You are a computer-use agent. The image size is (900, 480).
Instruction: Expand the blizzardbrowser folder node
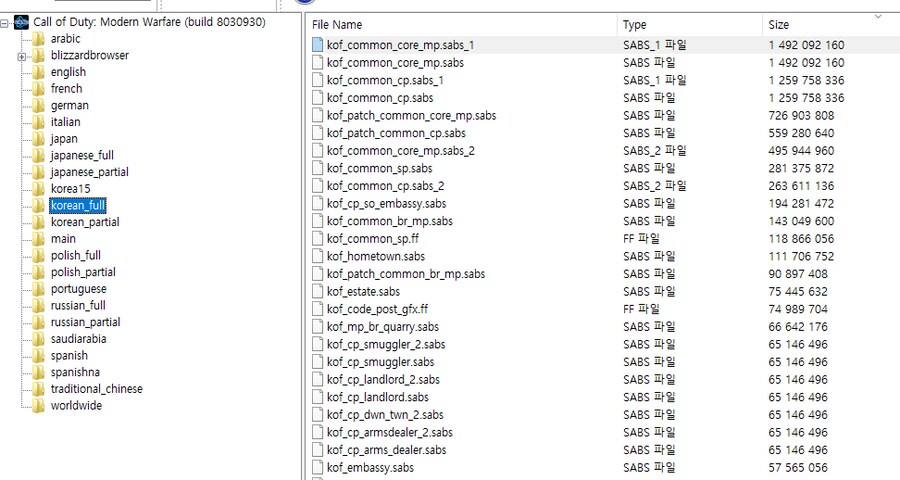[x=21, y=56]
